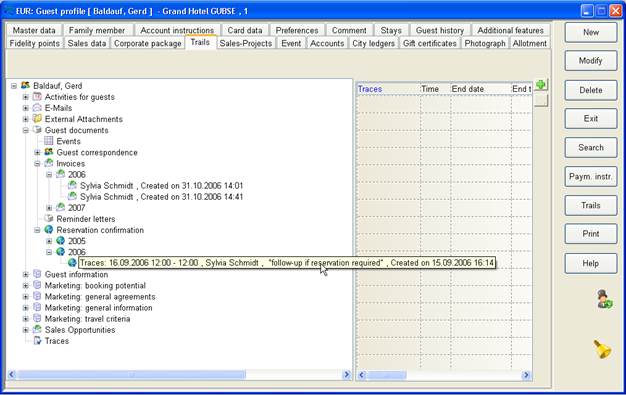The height and width of the screenshot is (395, 626).
Task: Expand the 2007 invoices node
Action: [49, 208]
